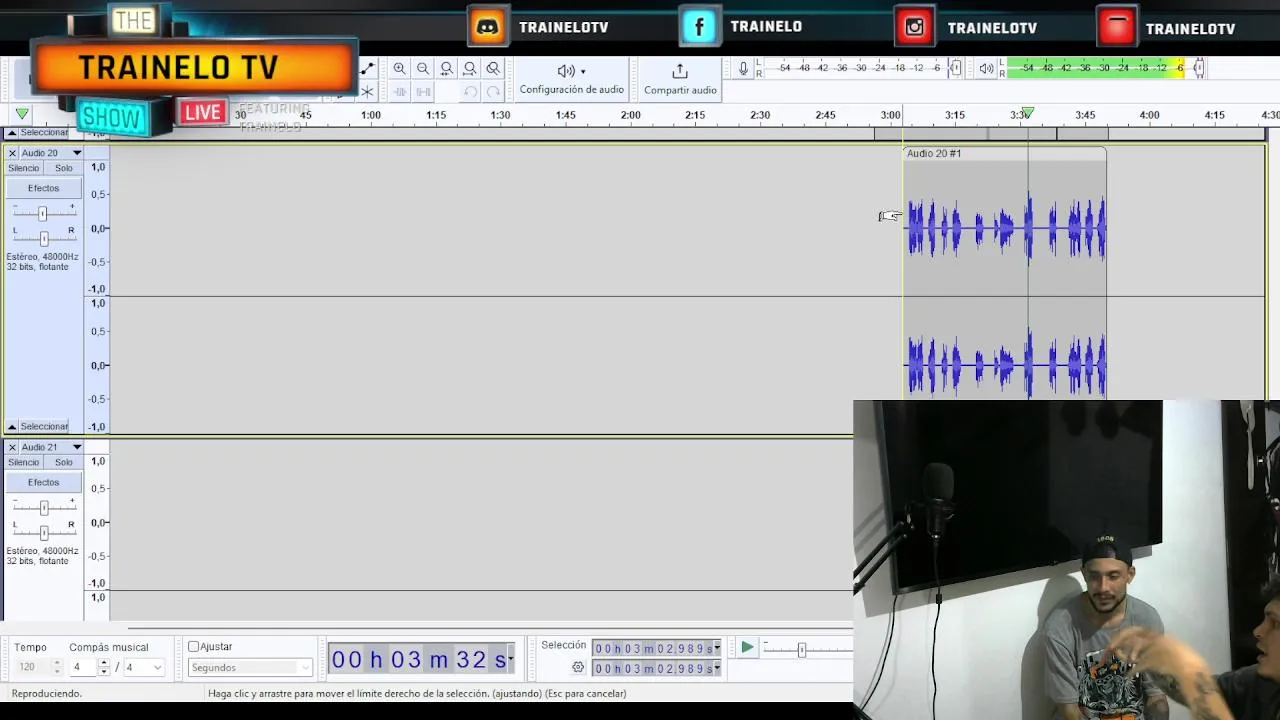Screen dimensions: 1280x720
Task: Click Efectos button on Audio 21 track
Action: coord(43,482)
